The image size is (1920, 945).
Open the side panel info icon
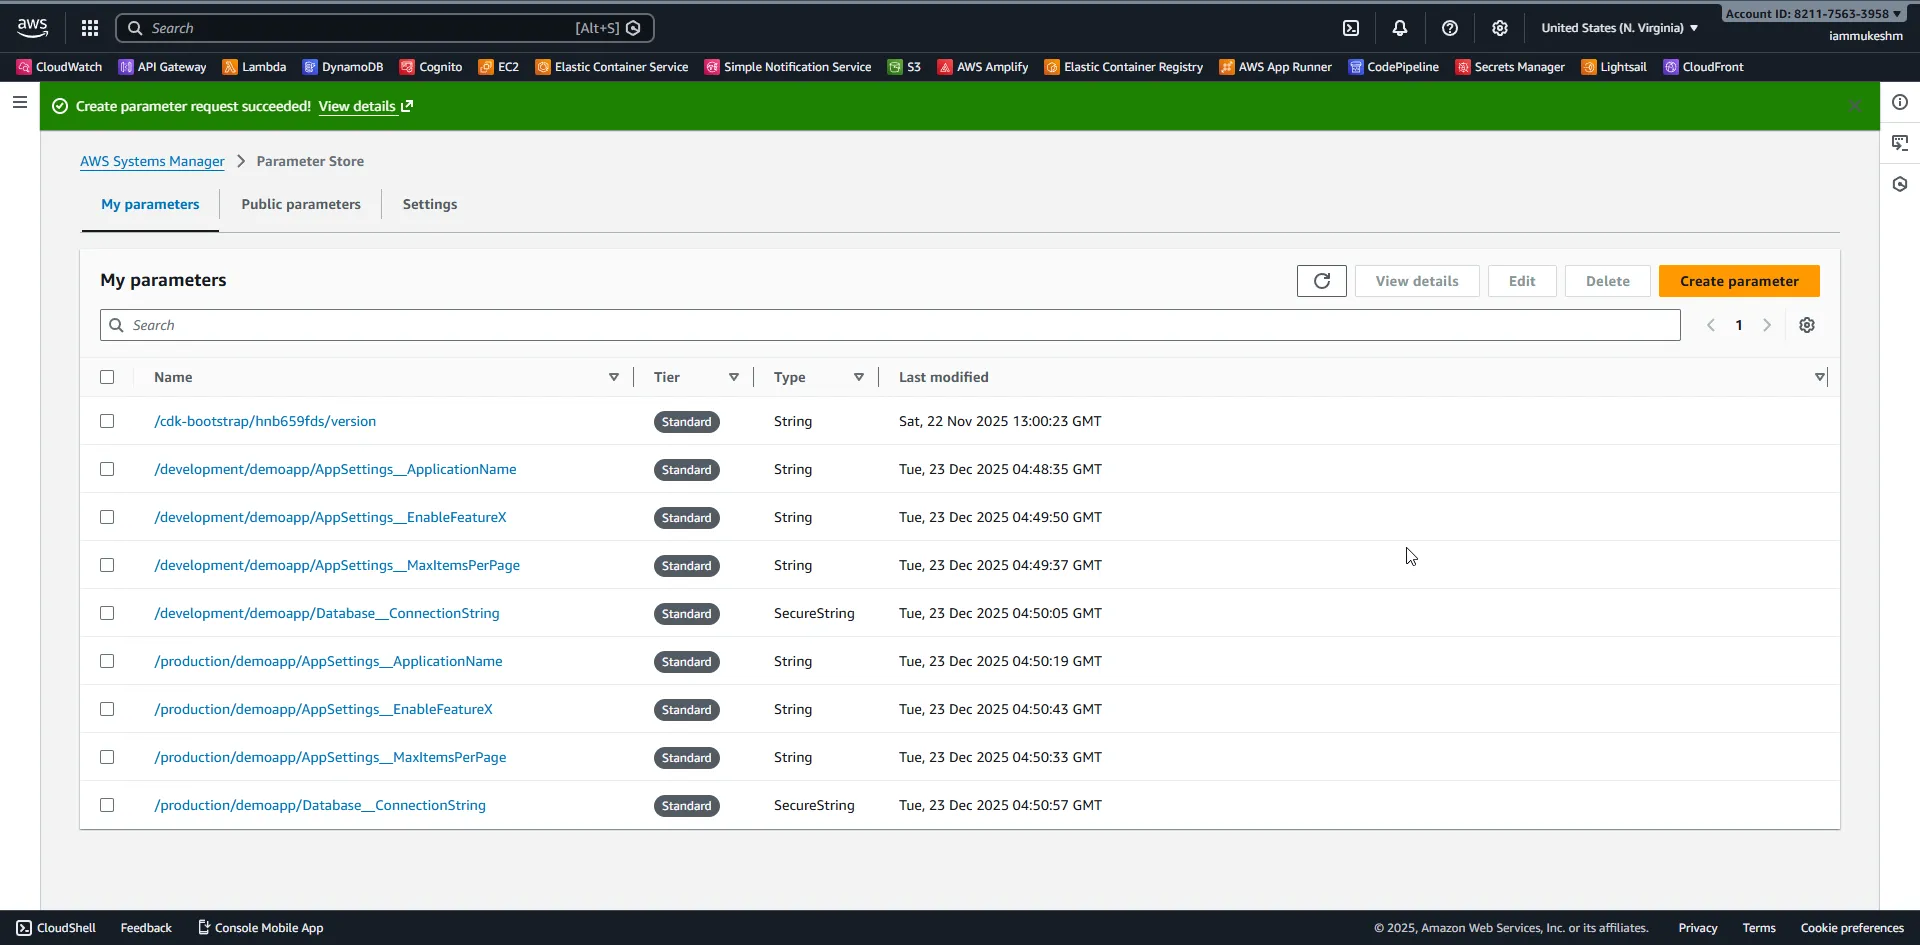[x=1899, y=102]
